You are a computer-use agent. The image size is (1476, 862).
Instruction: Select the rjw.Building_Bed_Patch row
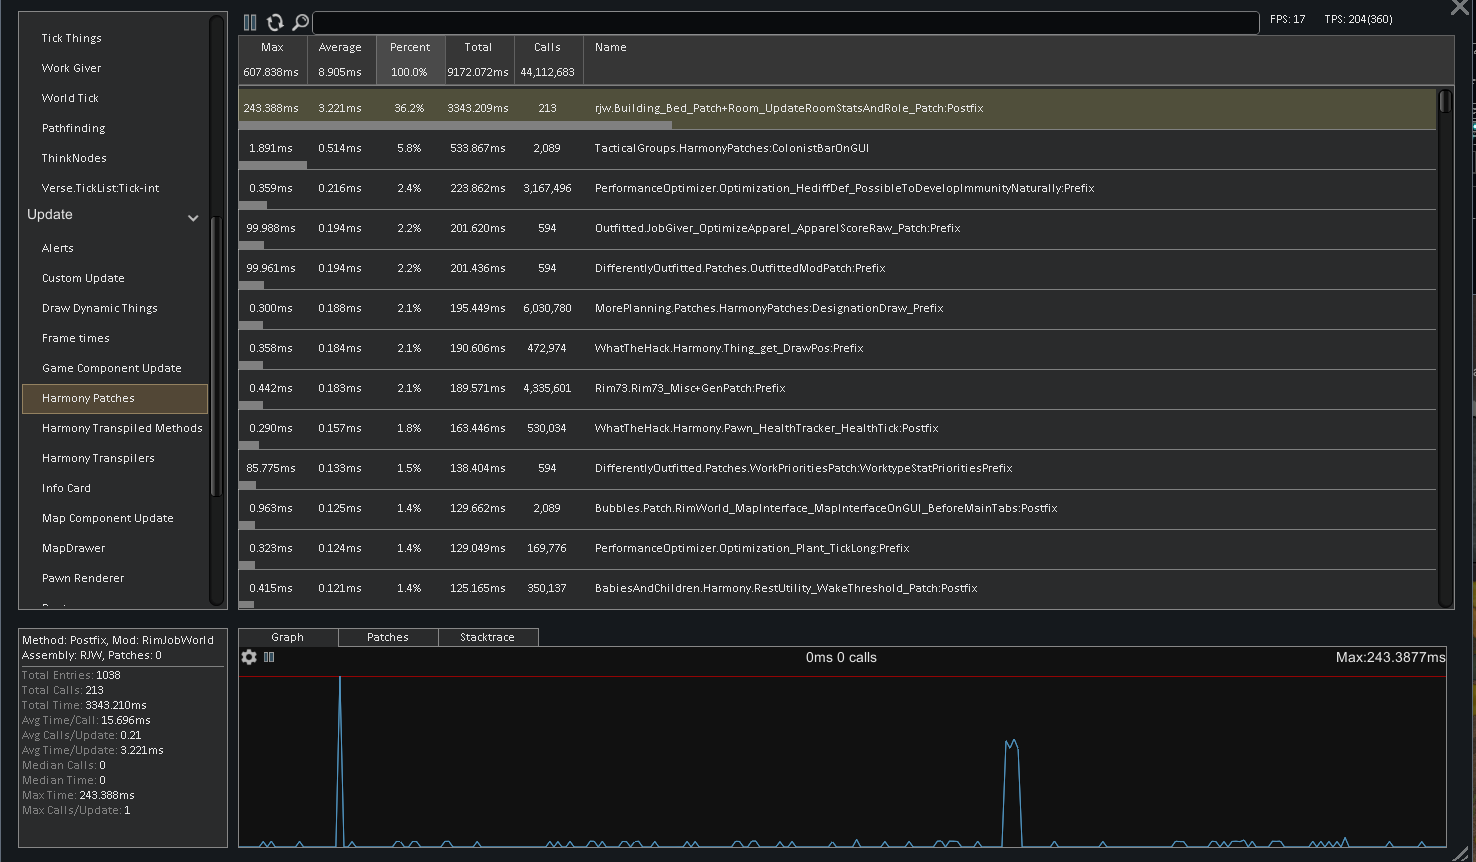(x=837, y=109)
